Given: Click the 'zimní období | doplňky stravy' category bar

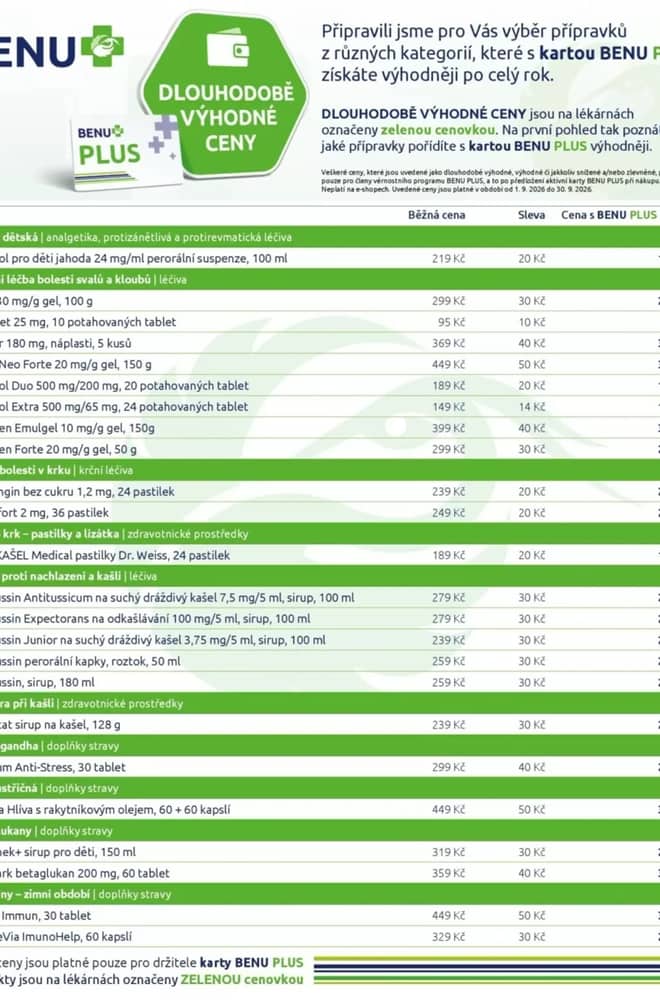Looking at the screenshot, I should (330, 894).
